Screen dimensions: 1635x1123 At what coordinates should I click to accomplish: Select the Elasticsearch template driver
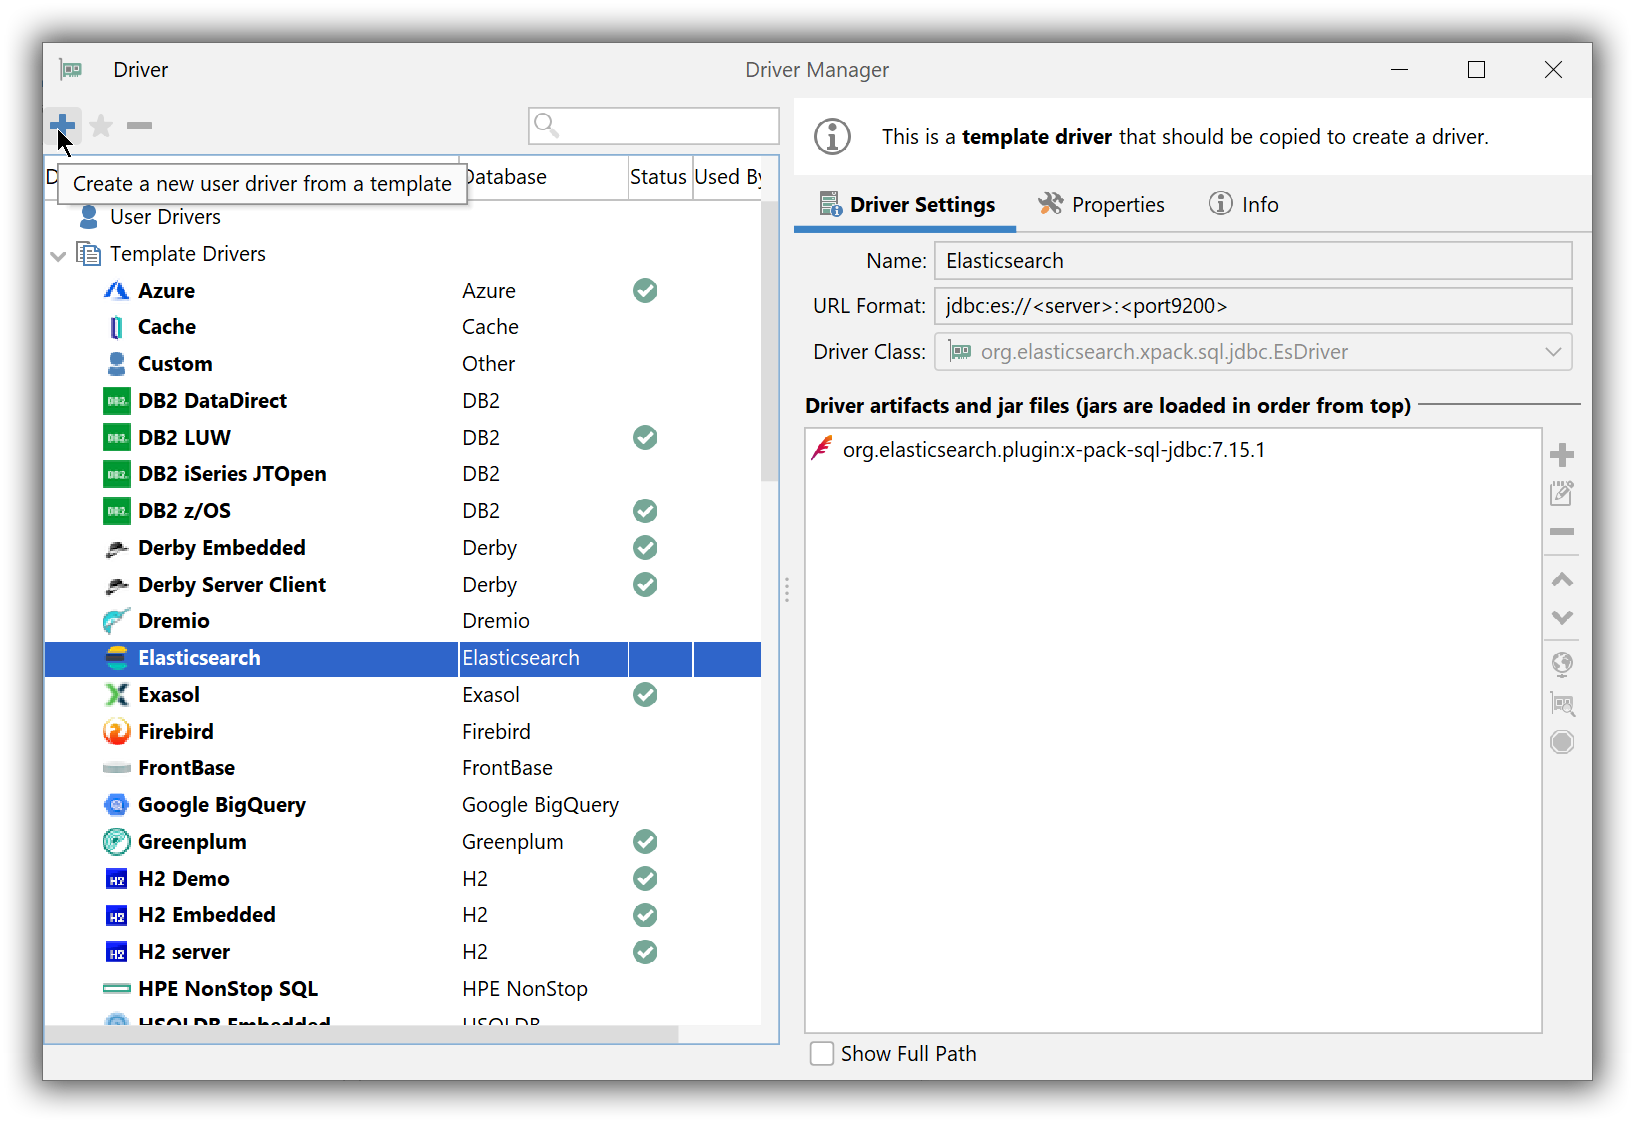(x=199, y=658)
